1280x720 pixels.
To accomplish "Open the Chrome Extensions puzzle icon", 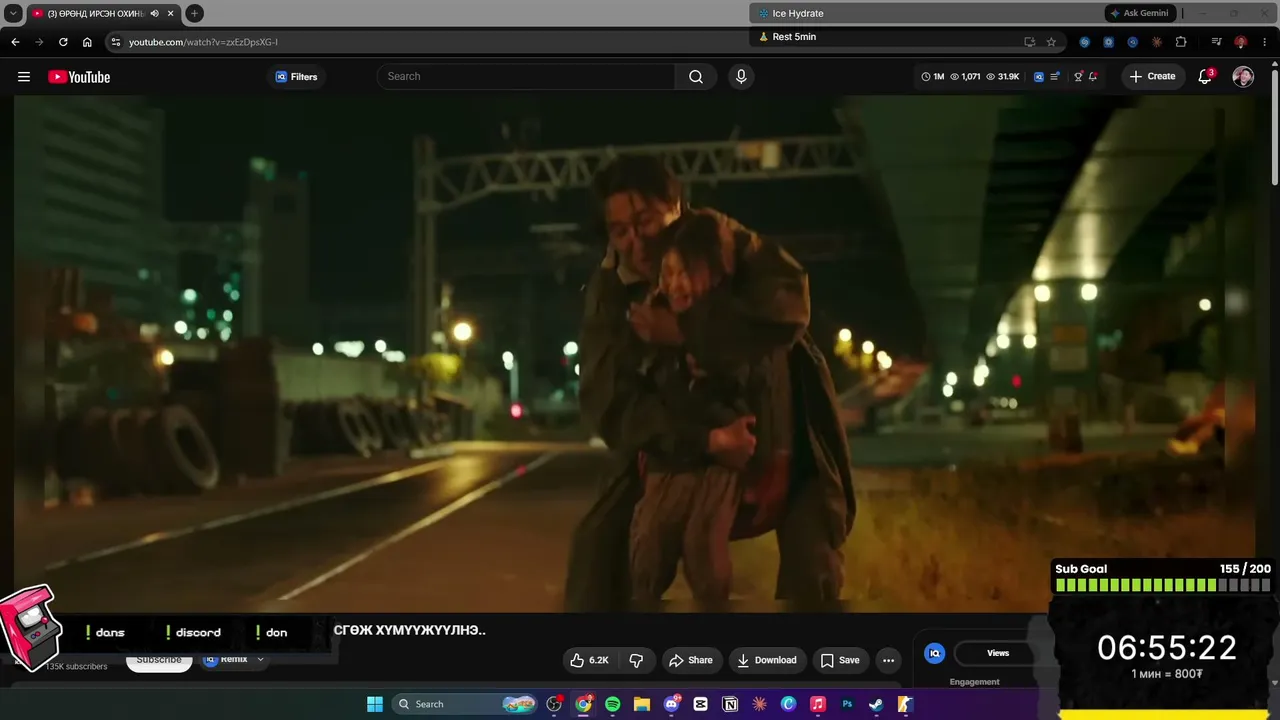I will [1181, 42].
